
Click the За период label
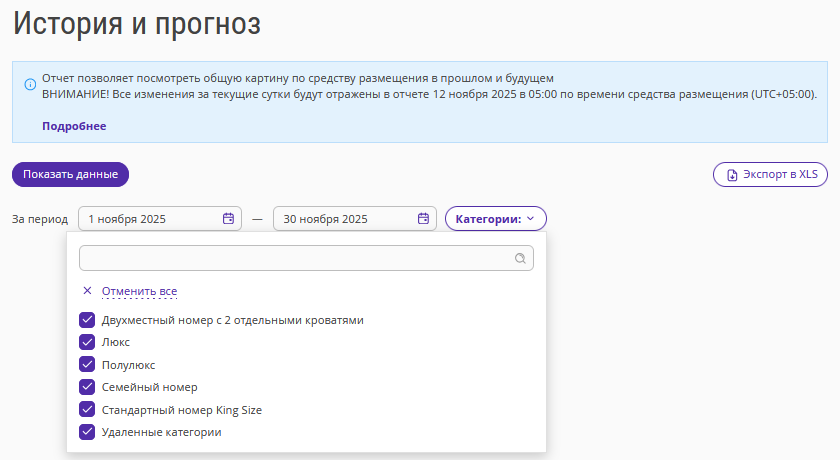click(x=40, y=219)
